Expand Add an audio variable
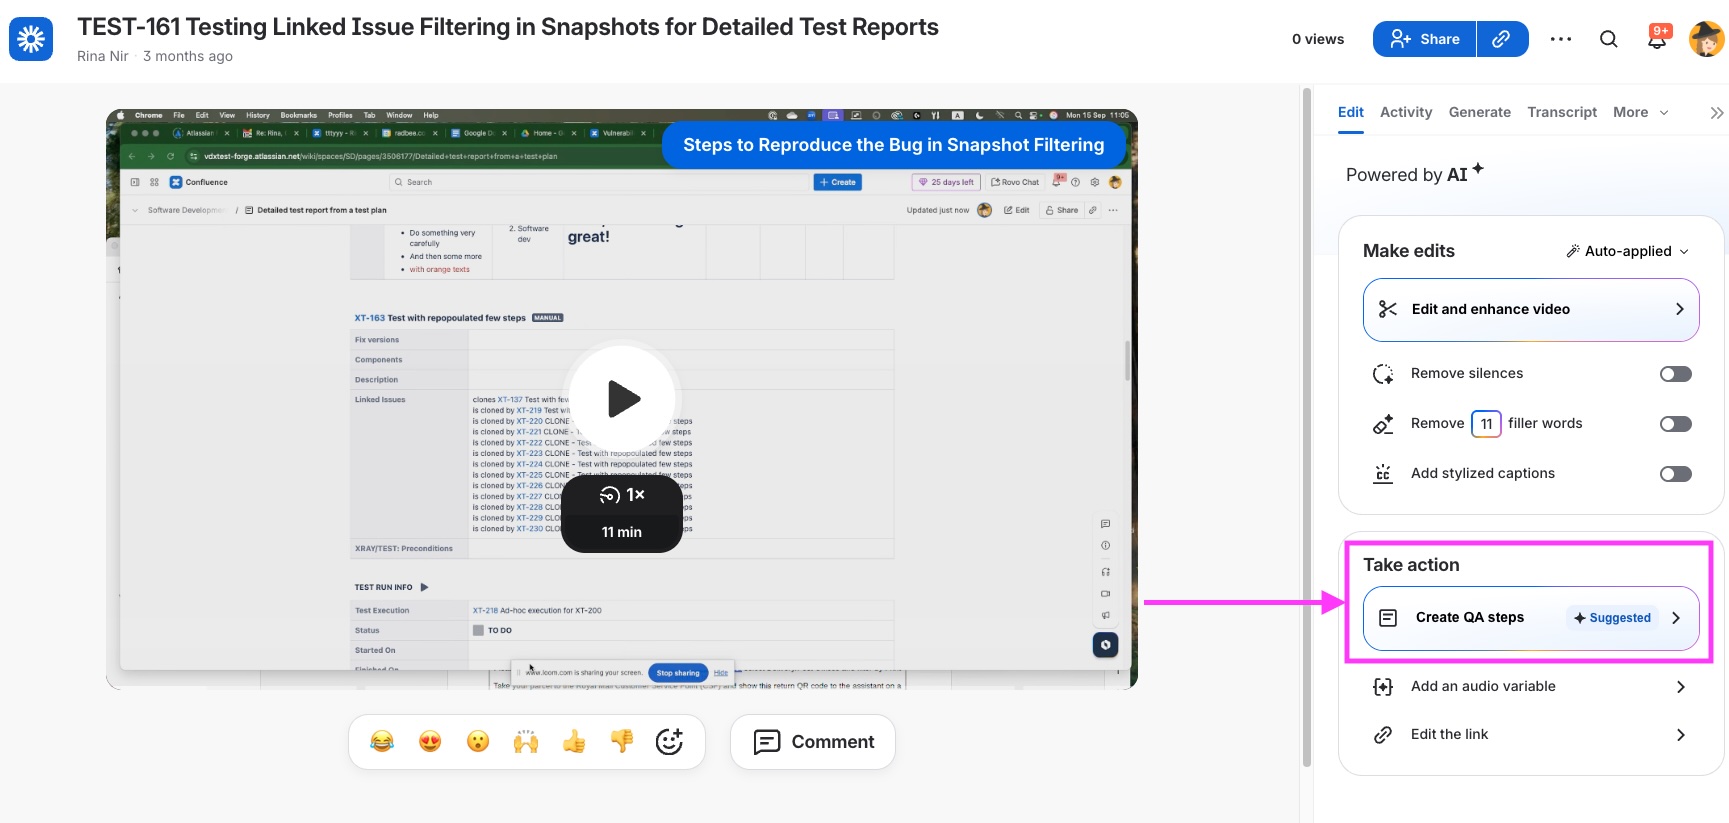This screenshot has width=1729, height=823. [x=1531, y=686]
